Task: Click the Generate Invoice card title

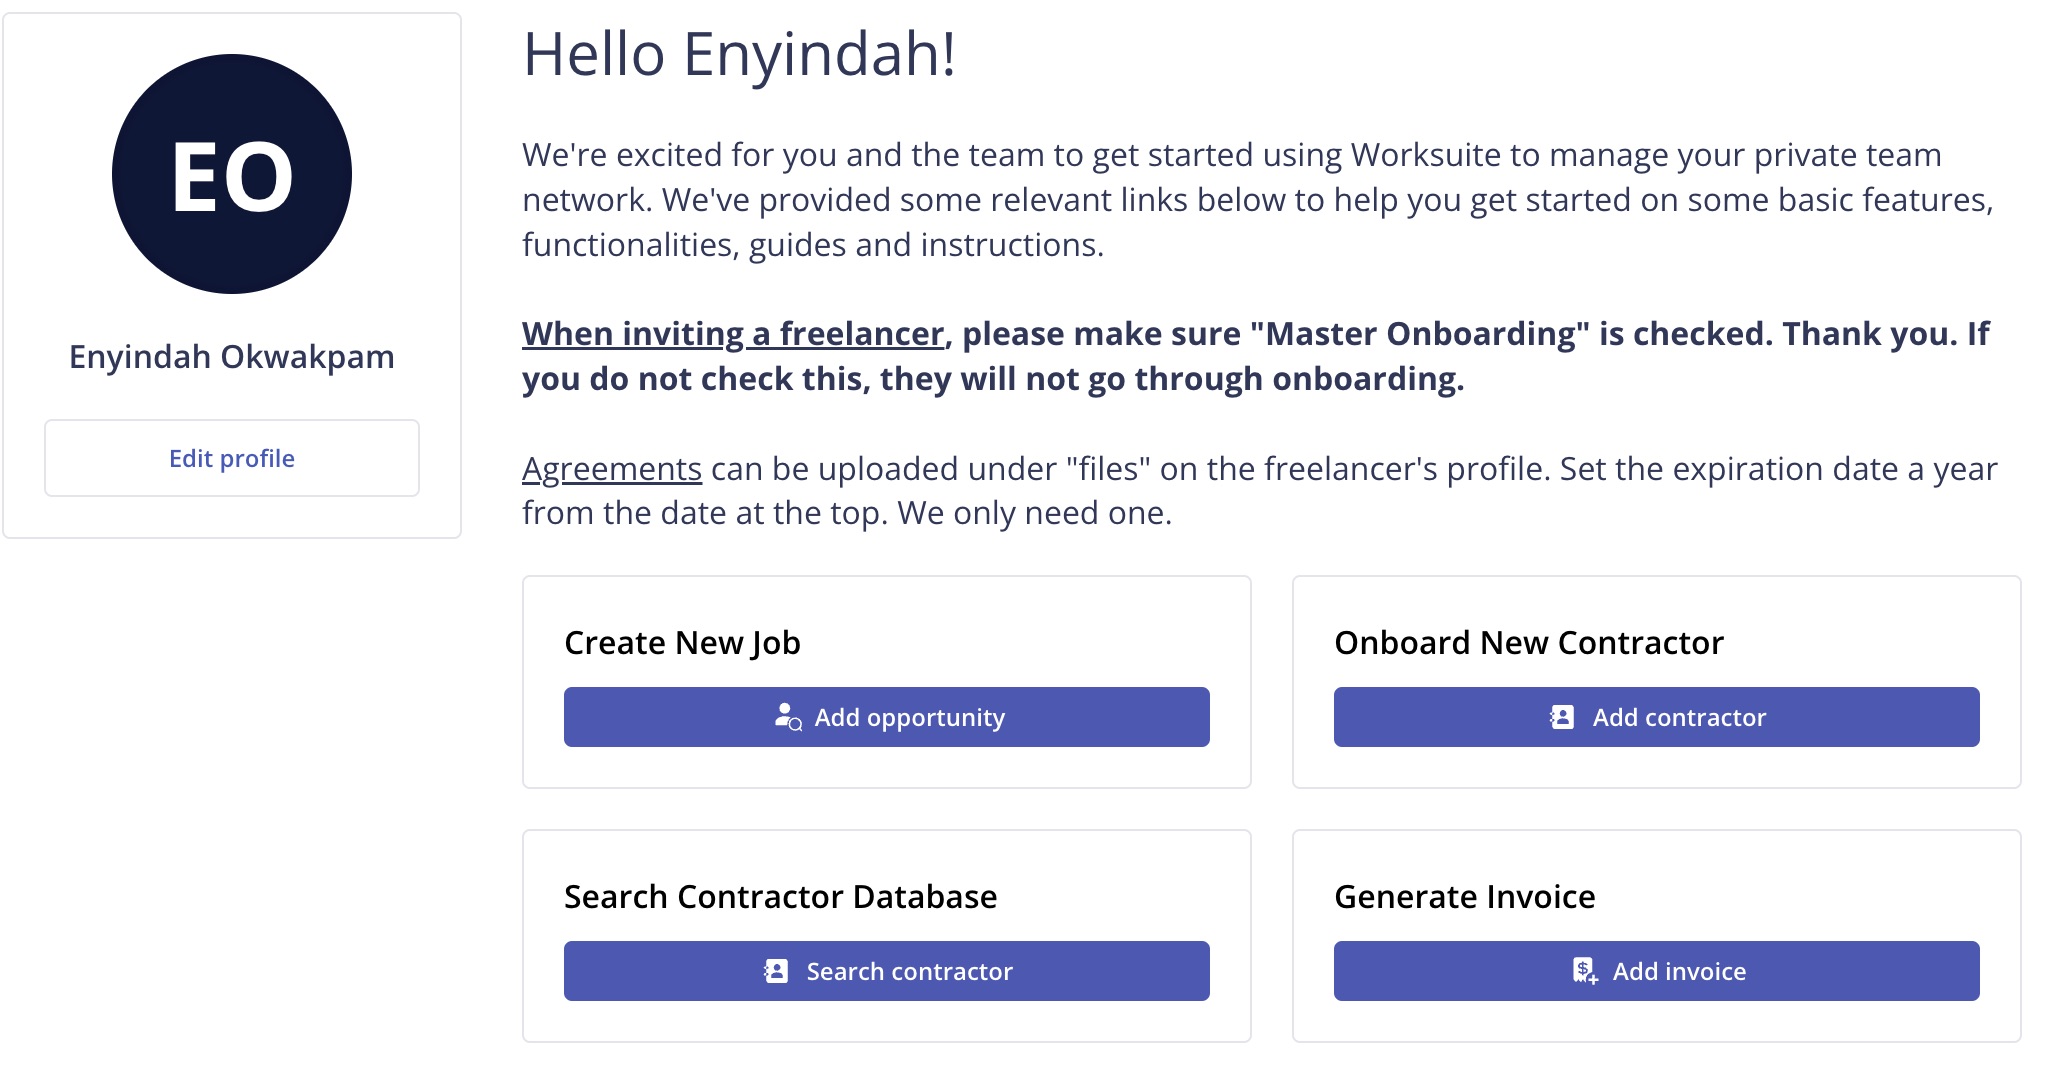Action: (1465, 897)
